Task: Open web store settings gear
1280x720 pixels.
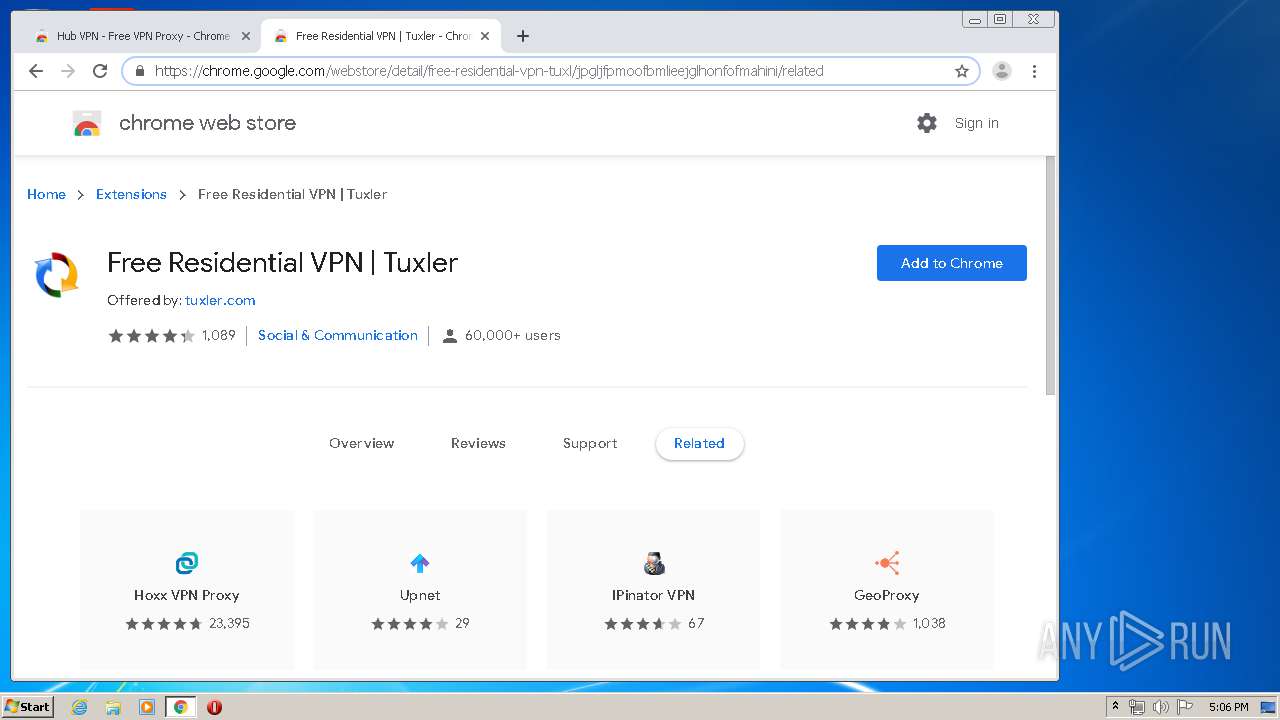Action: (x=927, y=123)
